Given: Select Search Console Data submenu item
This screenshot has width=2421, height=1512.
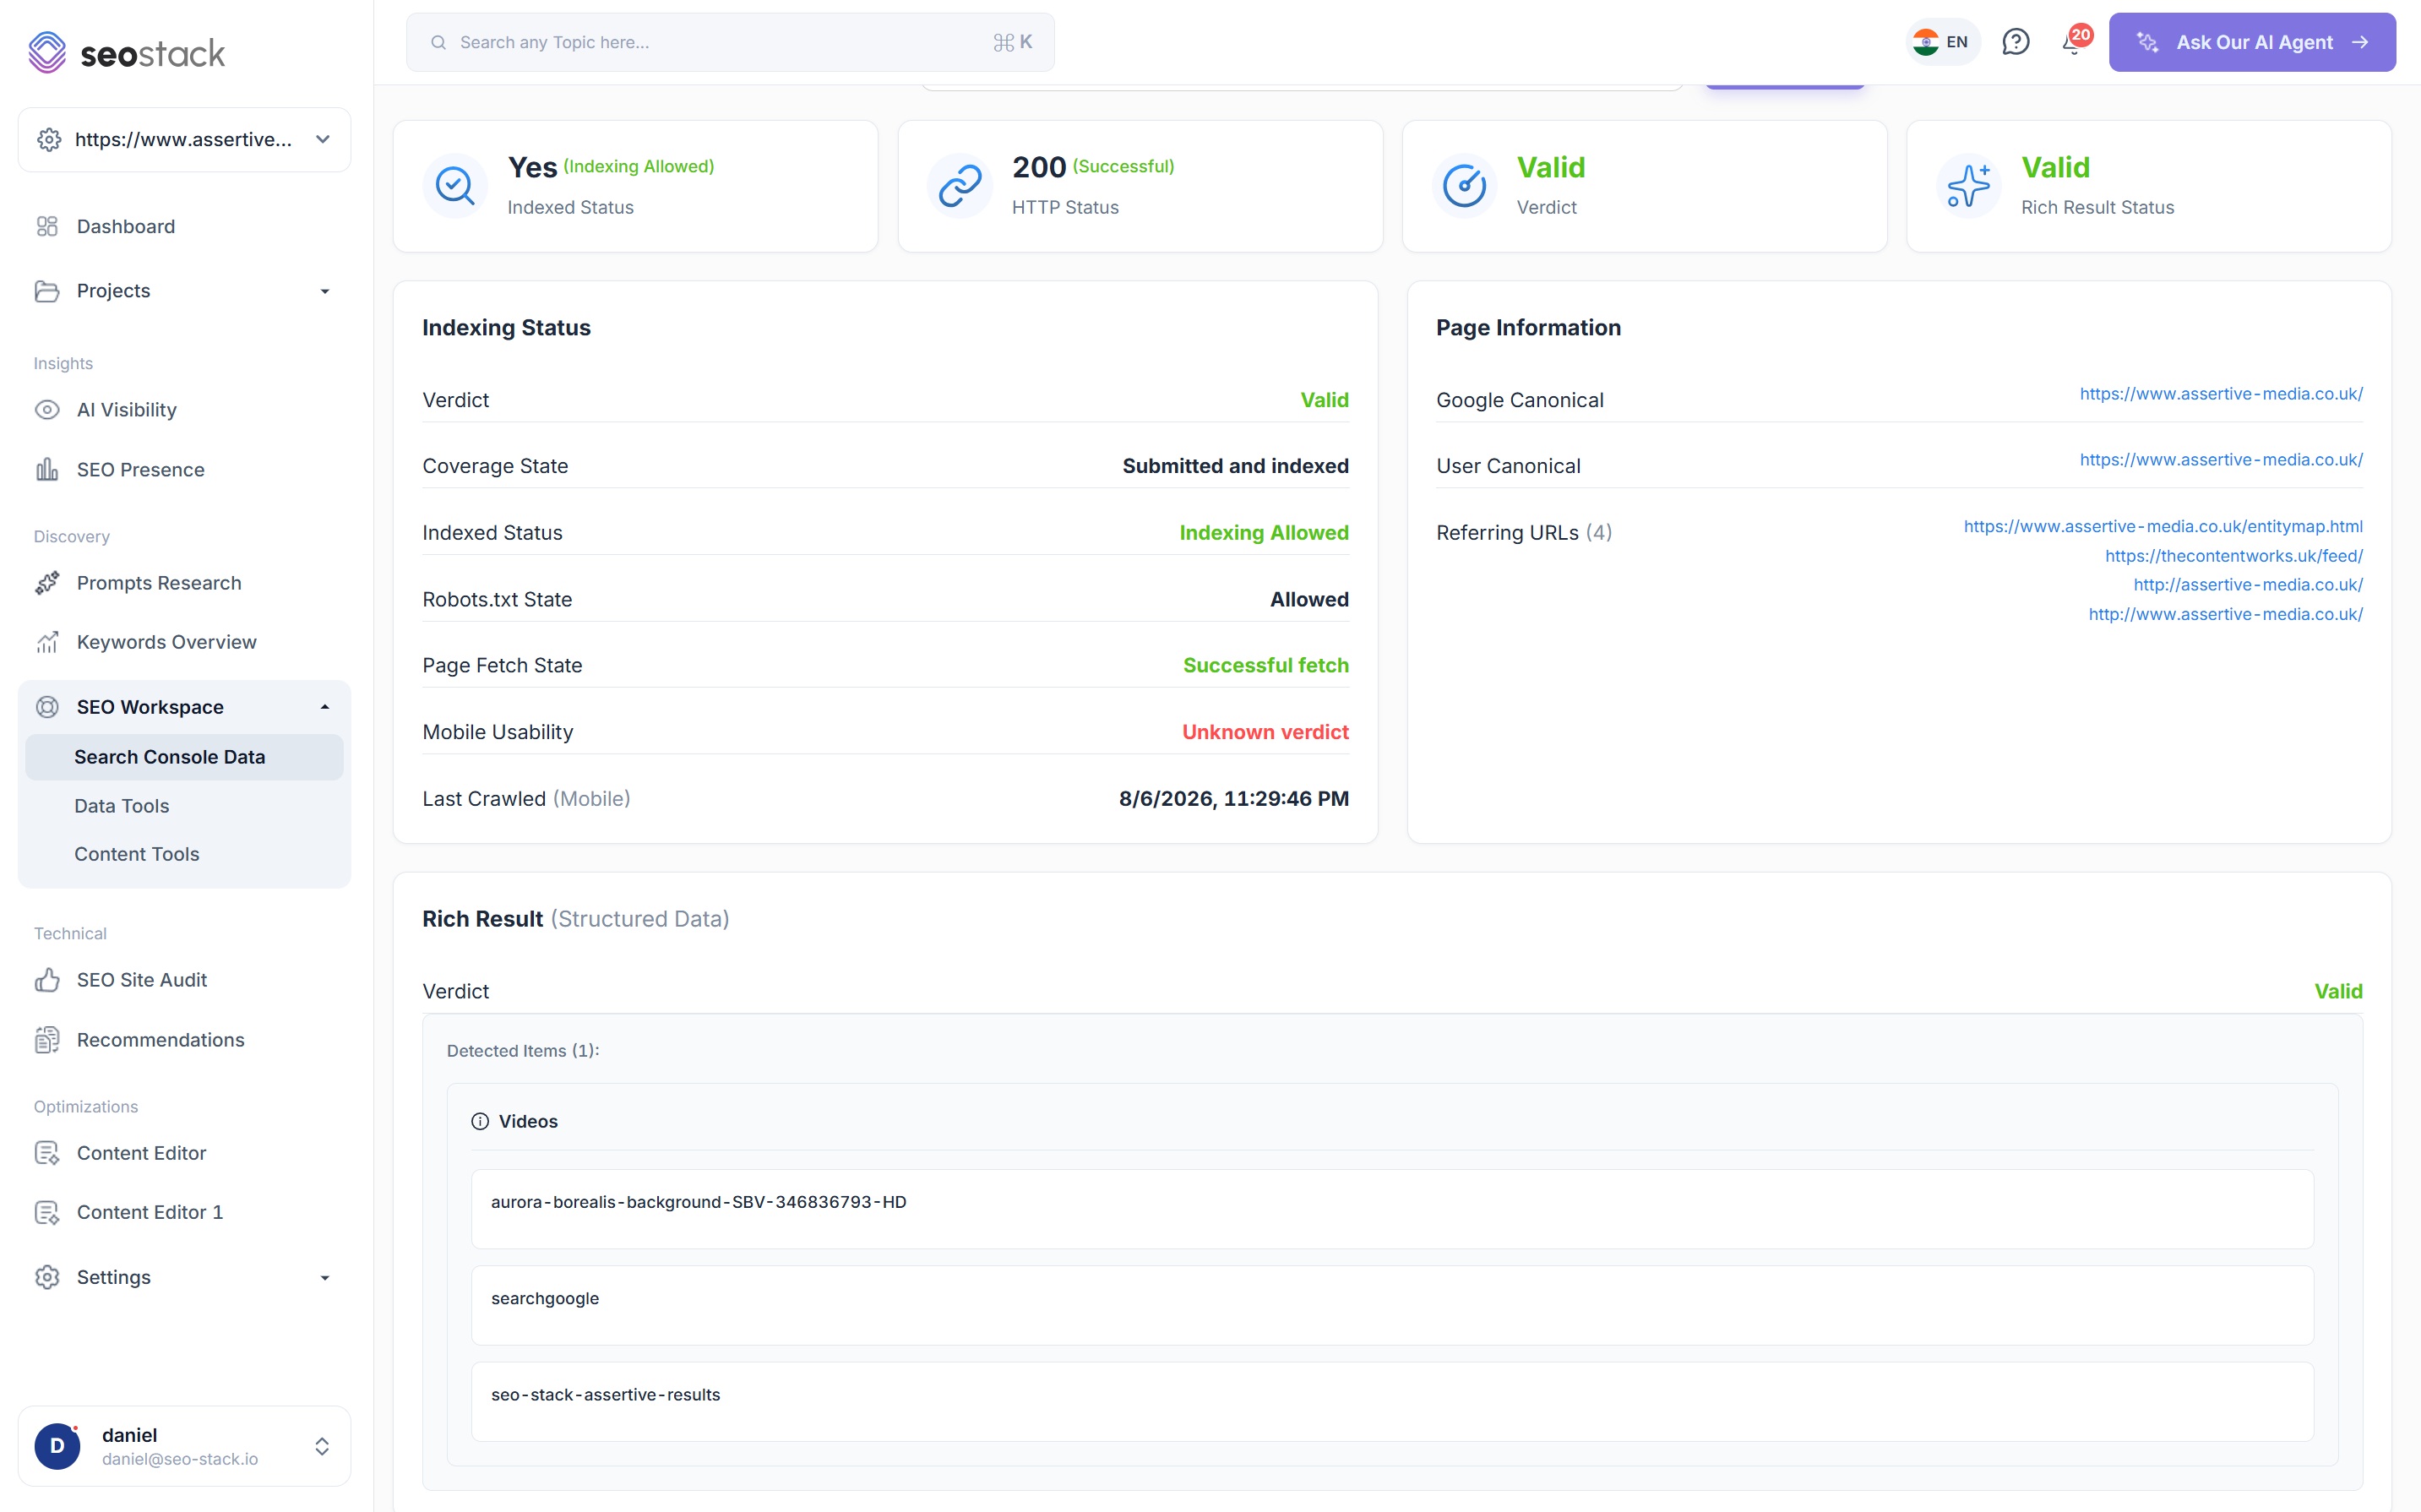Looking at the screenshot, I should tap(185, 757).
